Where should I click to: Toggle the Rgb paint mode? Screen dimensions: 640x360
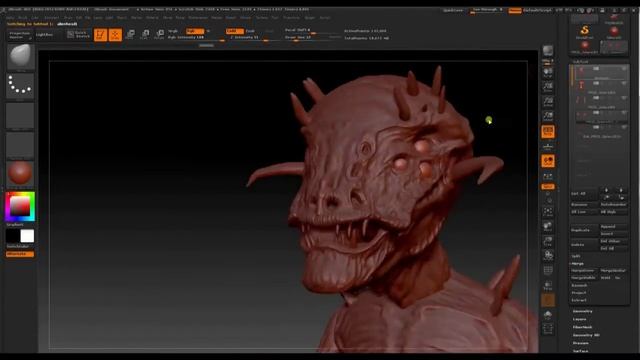coord(194,31)
